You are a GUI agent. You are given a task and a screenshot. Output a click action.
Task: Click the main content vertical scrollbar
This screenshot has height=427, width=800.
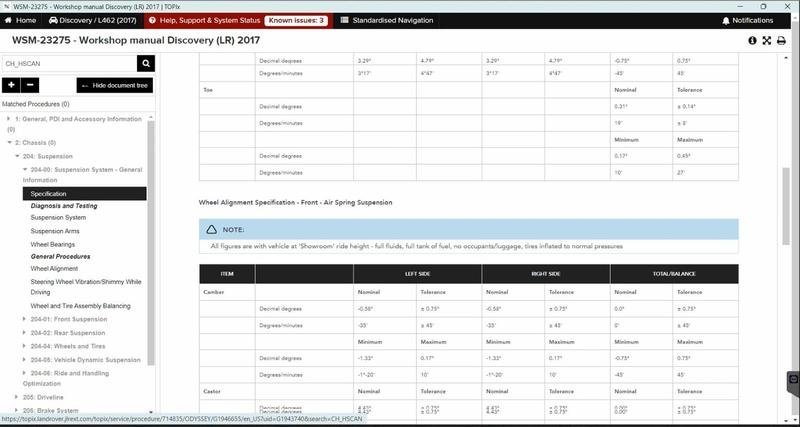786,207
